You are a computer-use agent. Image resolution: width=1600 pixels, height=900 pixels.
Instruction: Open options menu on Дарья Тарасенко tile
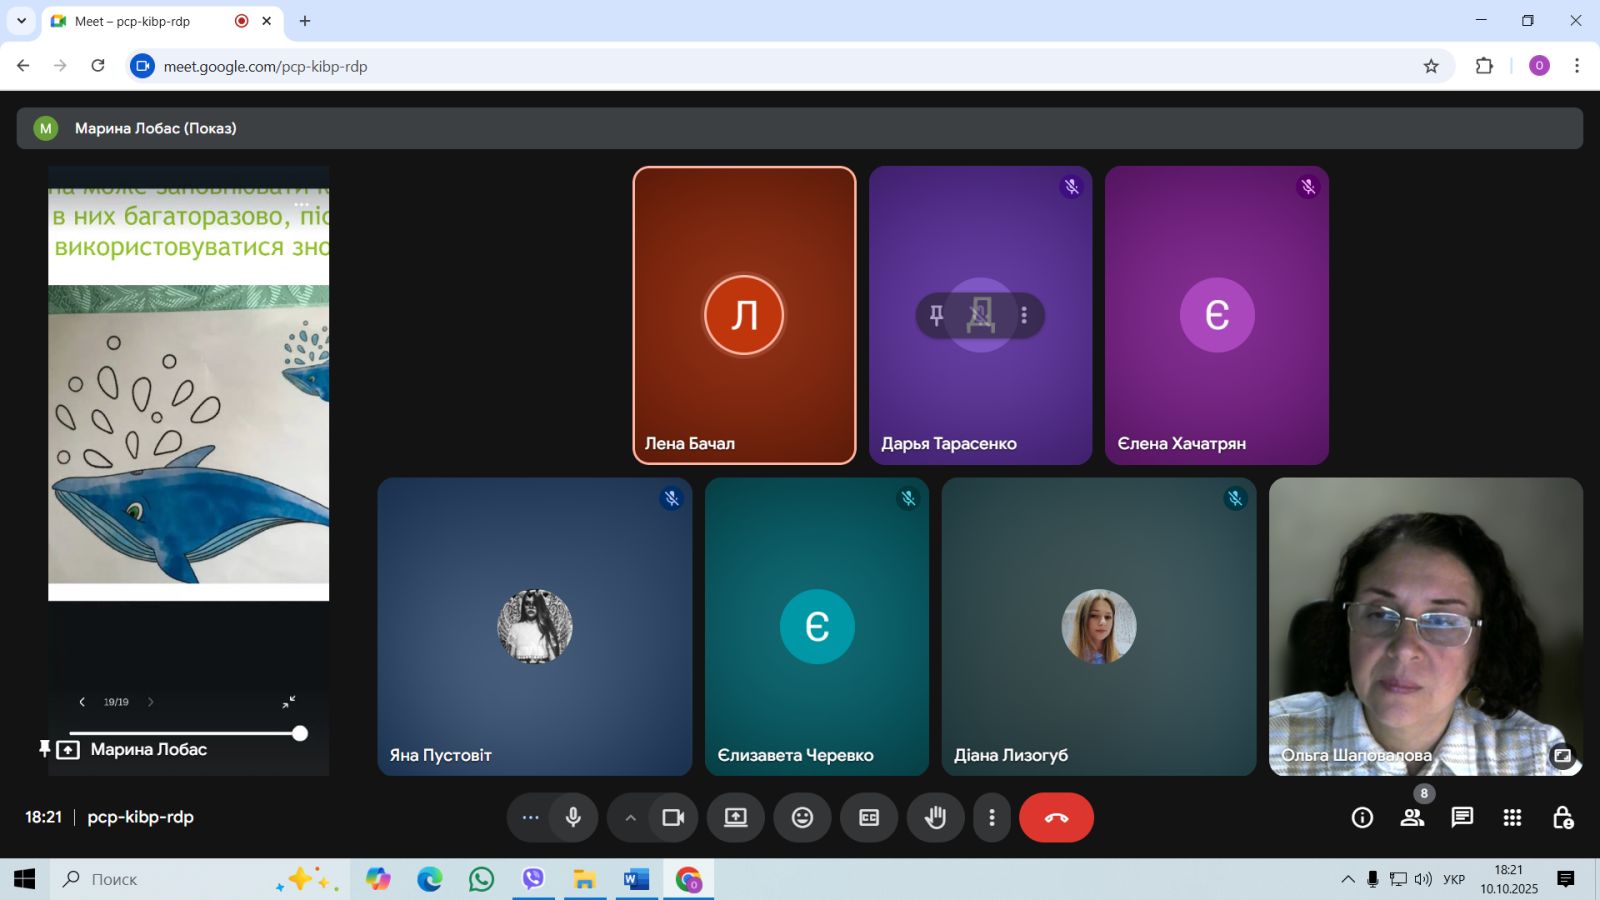click(1024, 316)
